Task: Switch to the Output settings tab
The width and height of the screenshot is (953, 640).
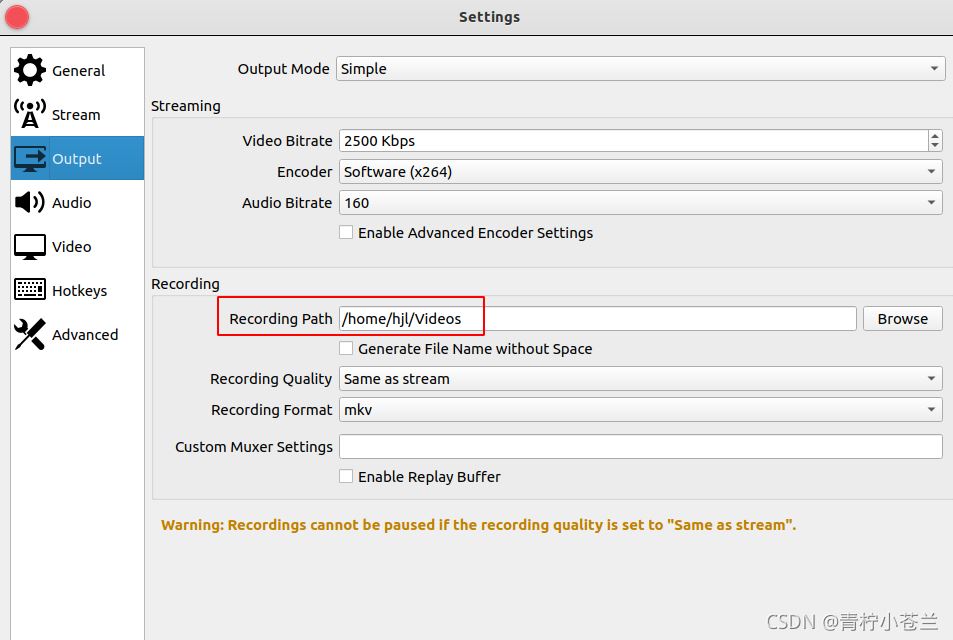Action: click(77, 158)
